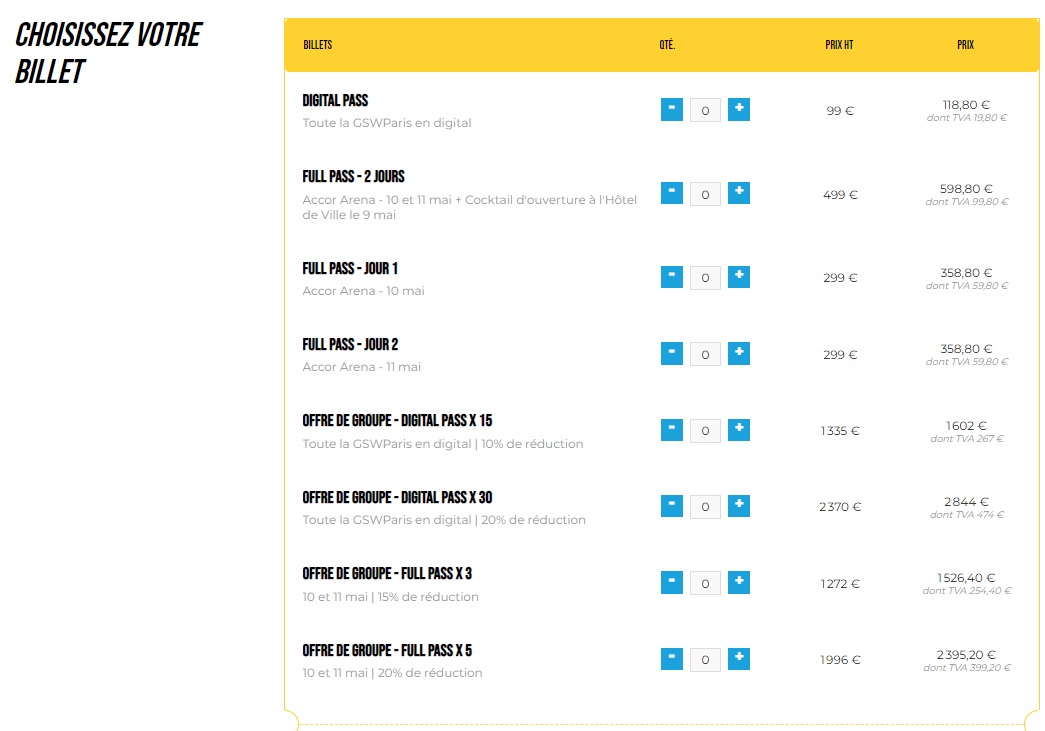Viewport: 1045px width, 731px height.
Task: Decrement Full Pass x 5 group offer quantity
Action: pyautogui.click(x=672, y=659)
